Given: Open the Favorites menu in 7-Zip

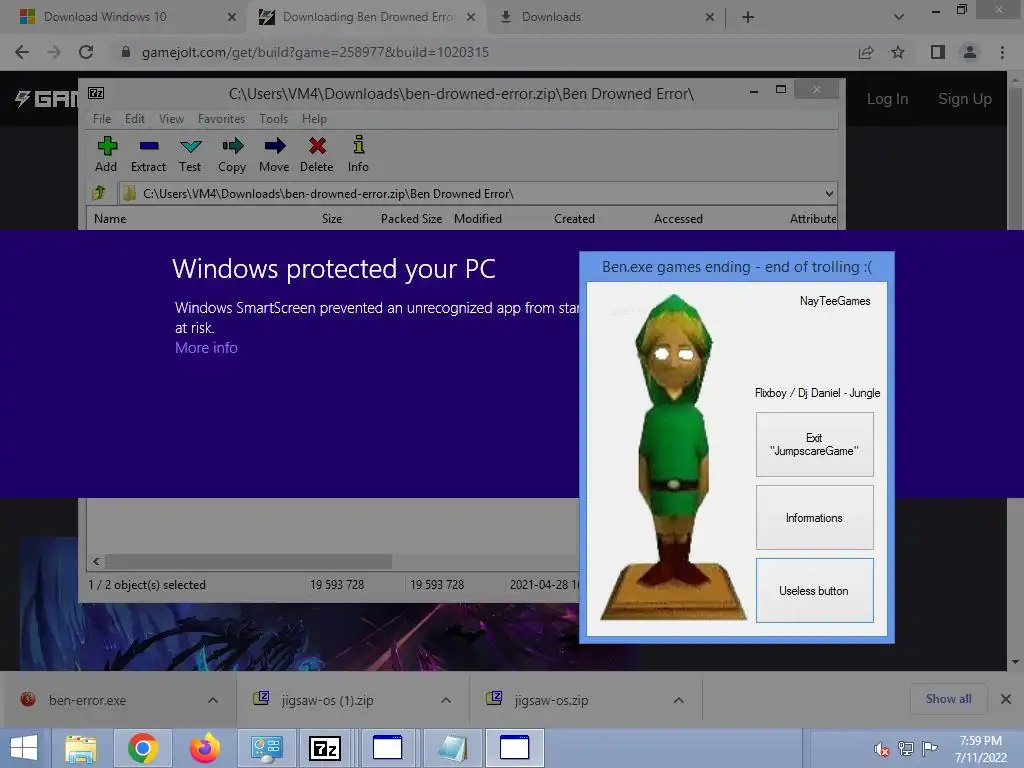Looking at the screenshot, I should (x=221, y=119).
